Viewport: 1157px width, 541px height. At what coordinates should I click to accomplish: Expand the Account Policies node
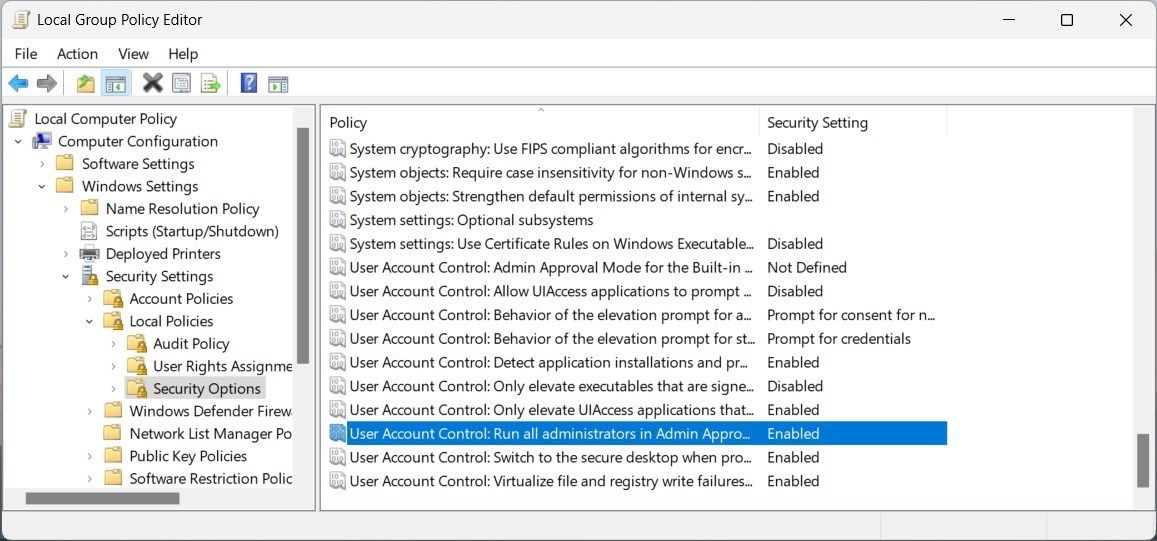[89, 299]
